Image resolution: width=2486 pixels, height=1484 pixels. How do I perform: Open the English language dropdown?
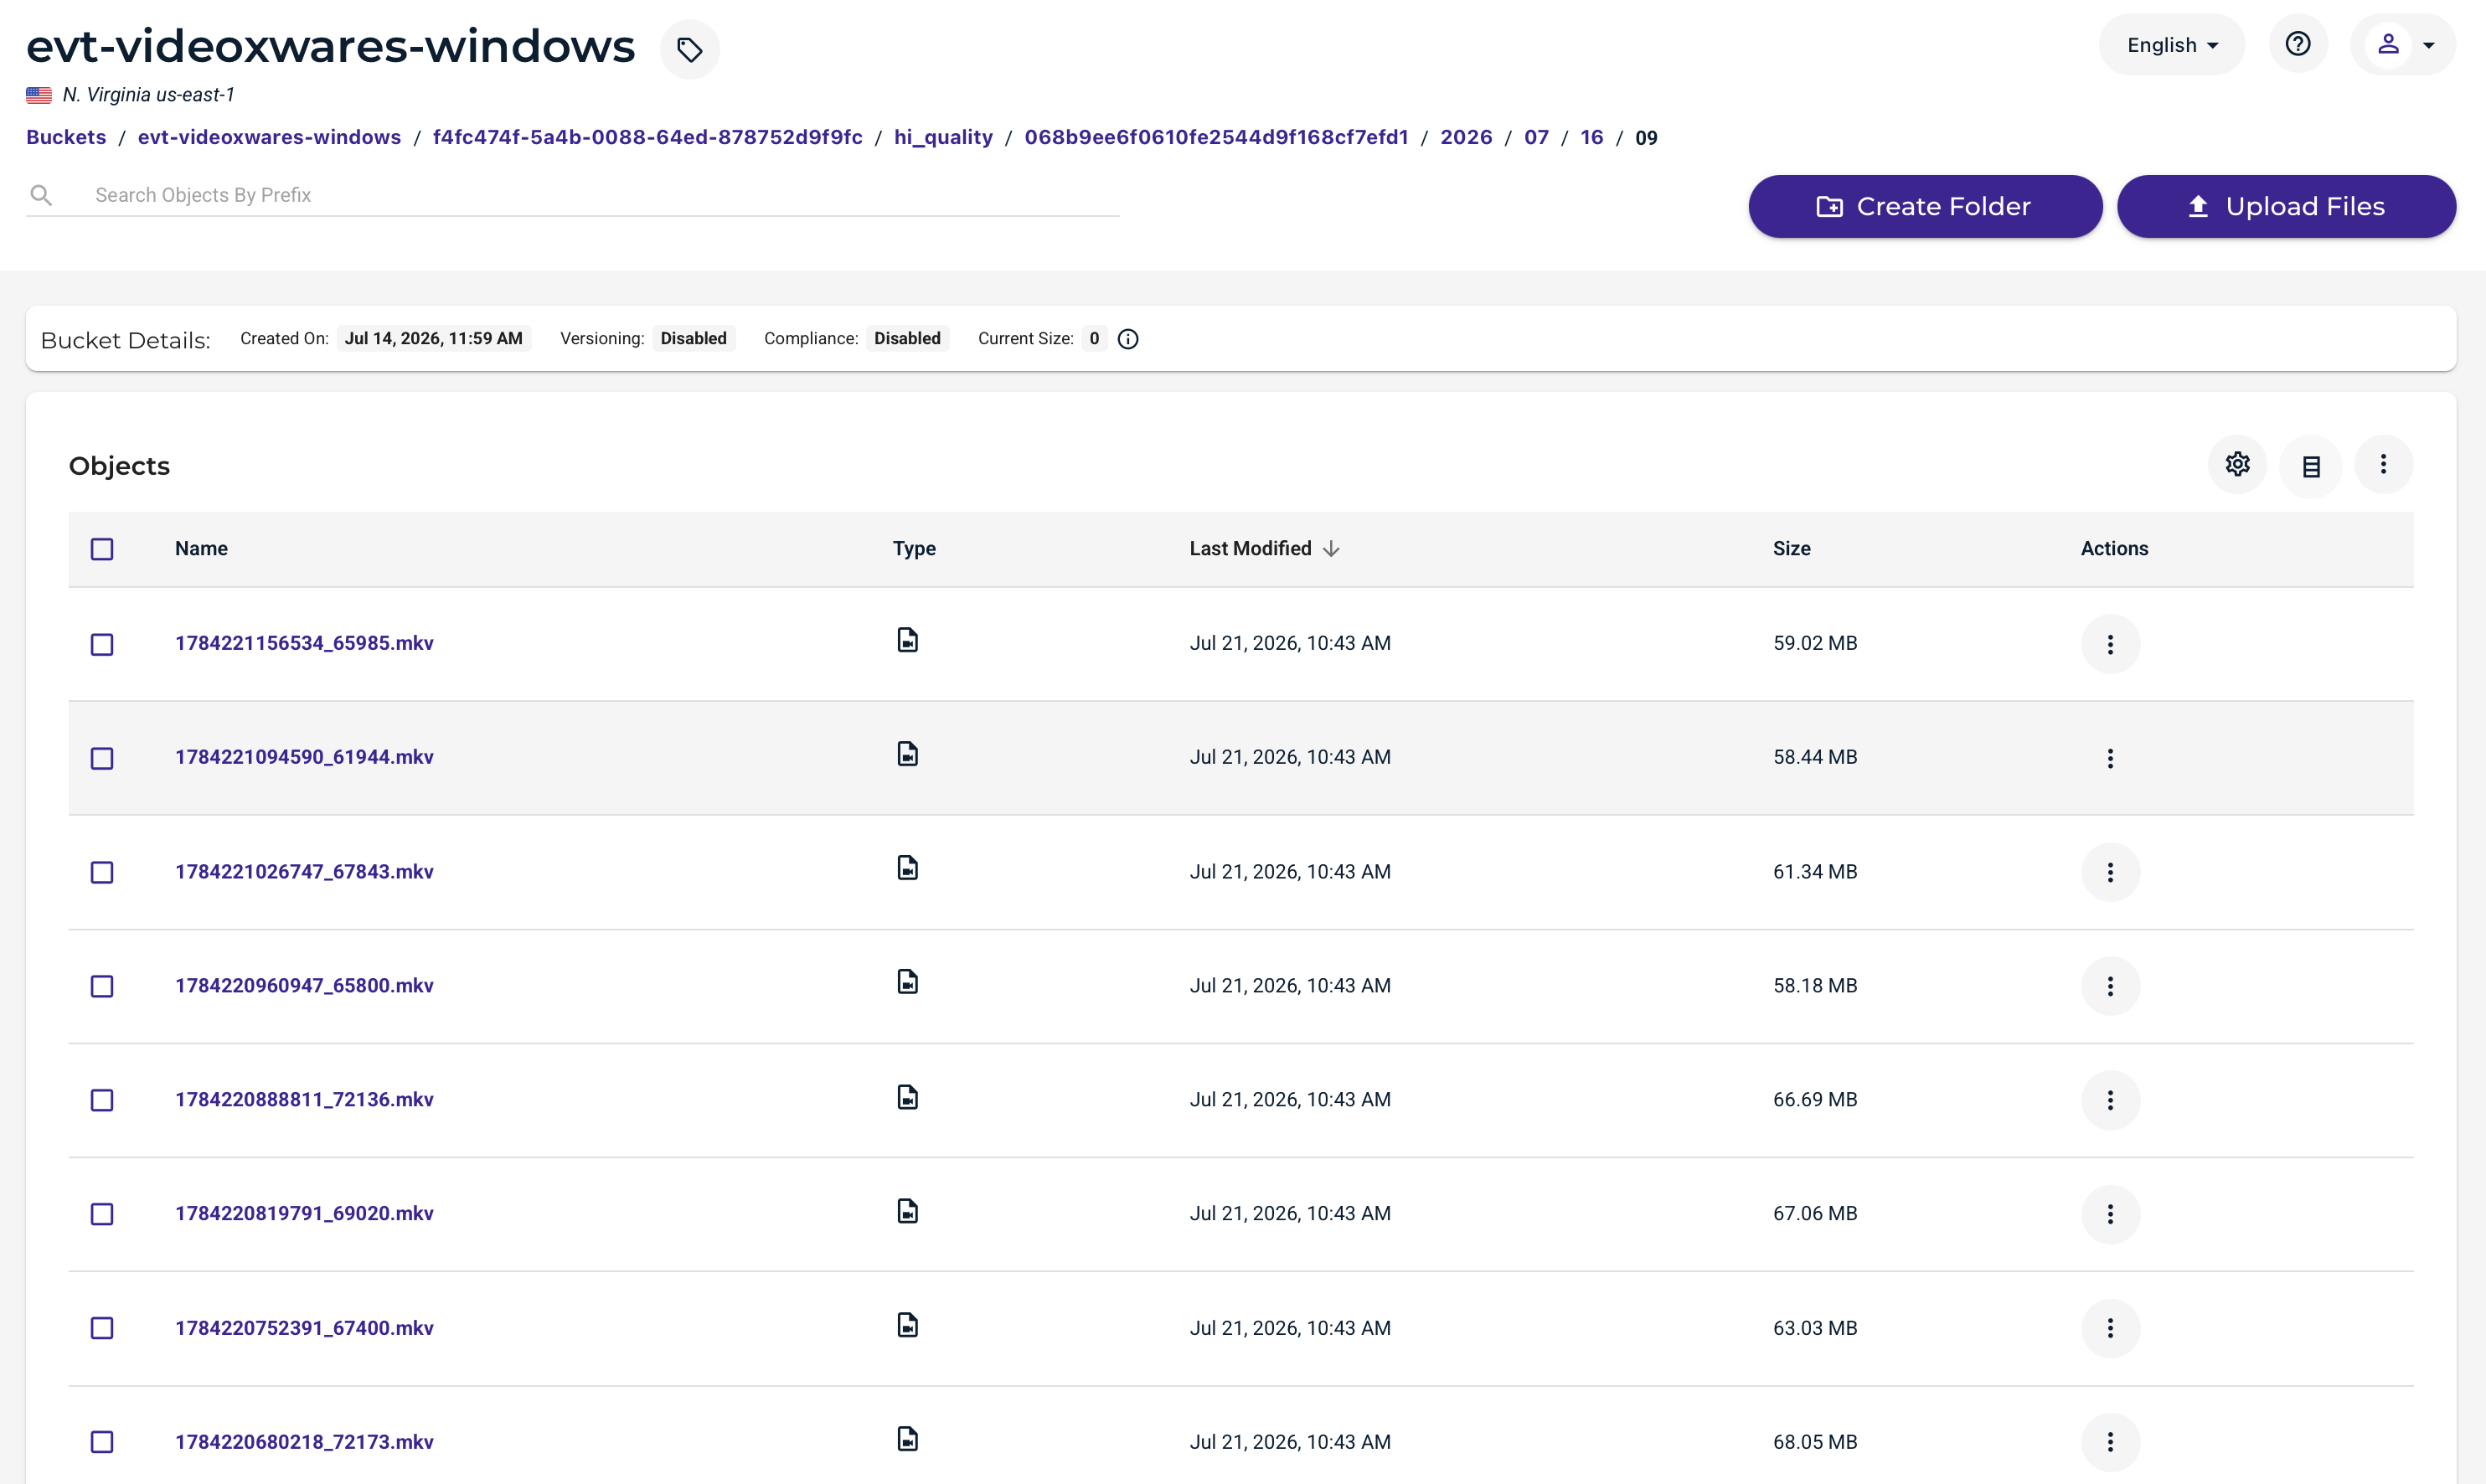(2172, 44)
